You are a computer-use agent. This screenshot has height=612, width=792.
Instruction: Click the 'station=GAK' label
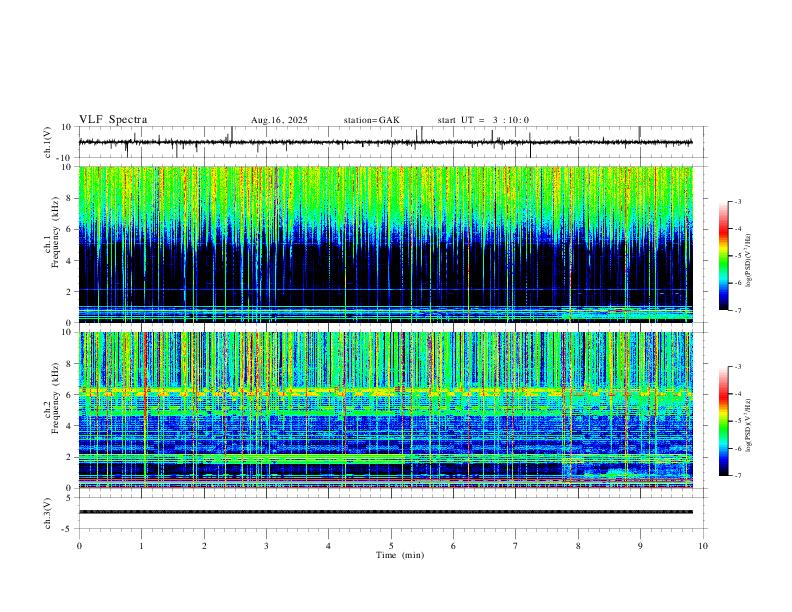(371, 120)
